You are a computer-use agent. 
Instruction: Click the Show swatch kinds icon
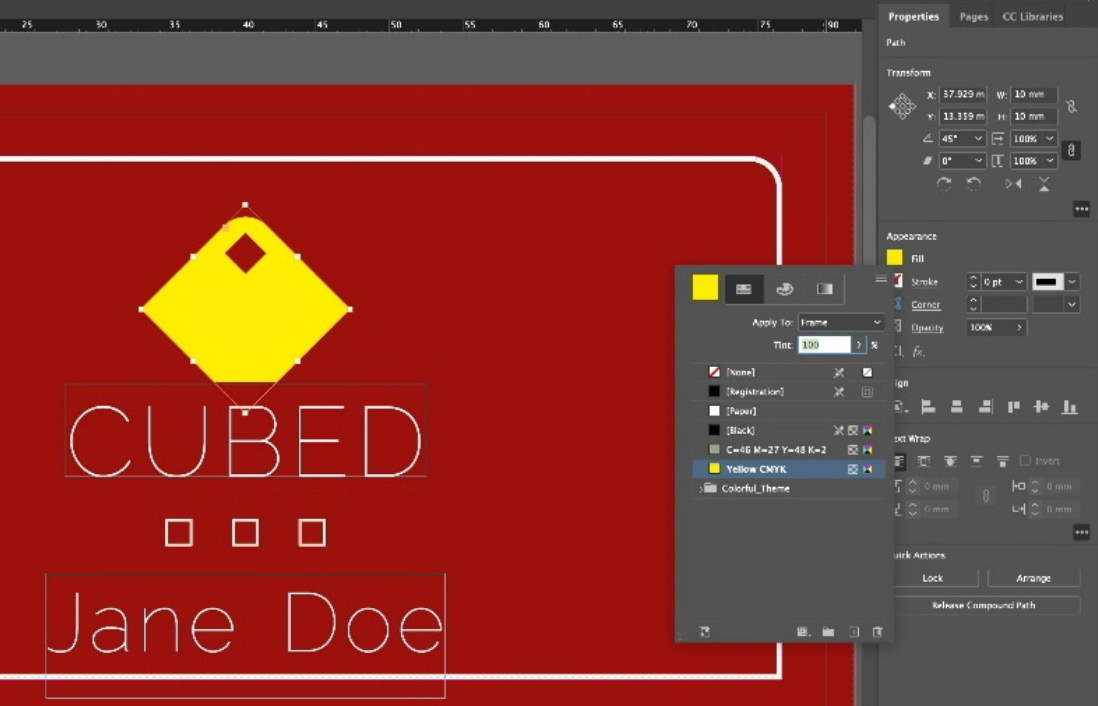[x=803, y=632]
